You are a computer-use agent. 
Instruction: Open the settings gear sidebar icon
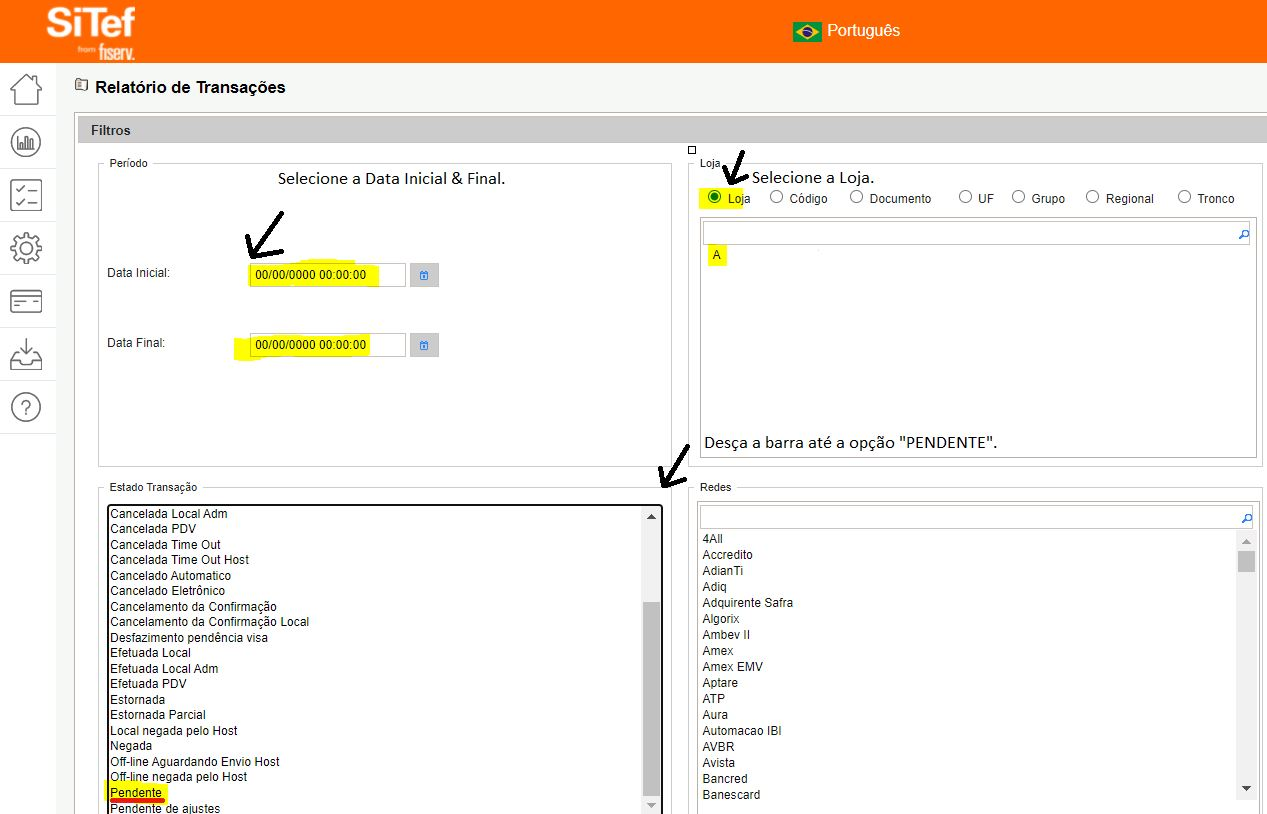tap(26, 248)
